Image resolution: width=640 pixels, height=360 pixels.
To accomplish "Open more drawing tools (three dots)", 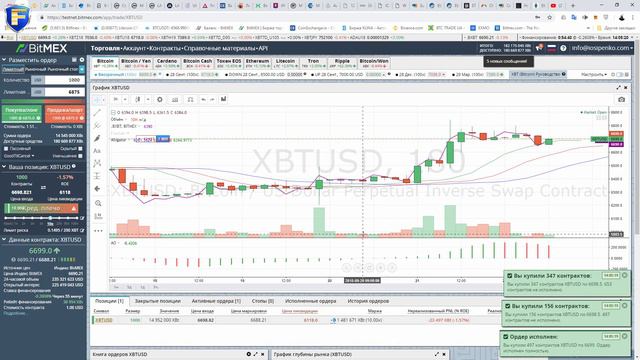I will (98, 231).
